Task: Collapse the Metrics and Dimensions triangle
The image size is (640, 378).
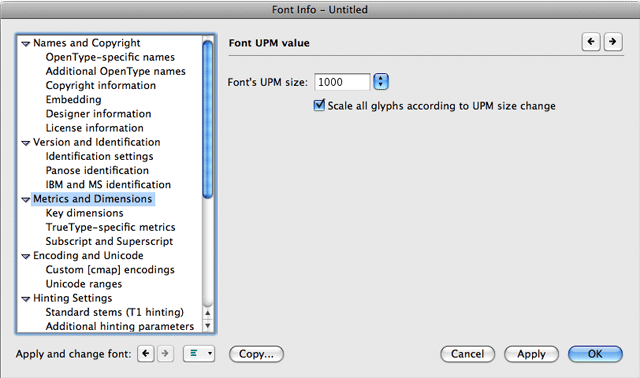Action: click(26, 200)
